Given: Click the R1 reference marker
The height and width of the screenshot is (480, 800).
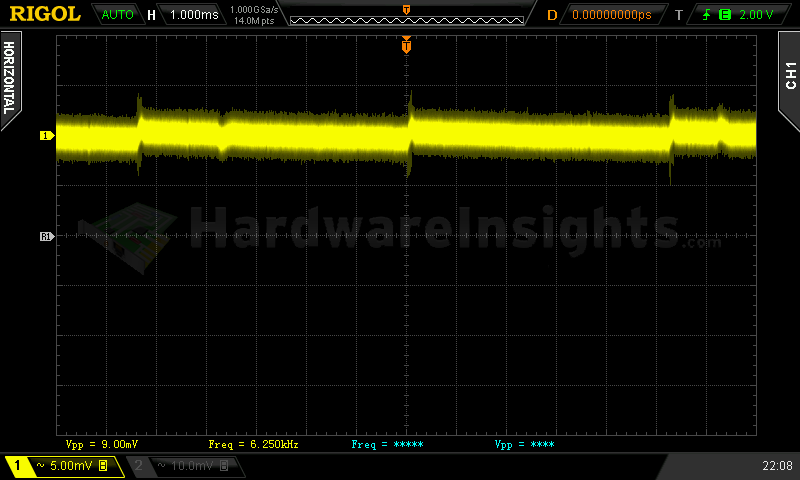Looking at the screenshot, I should click(46, 236).
